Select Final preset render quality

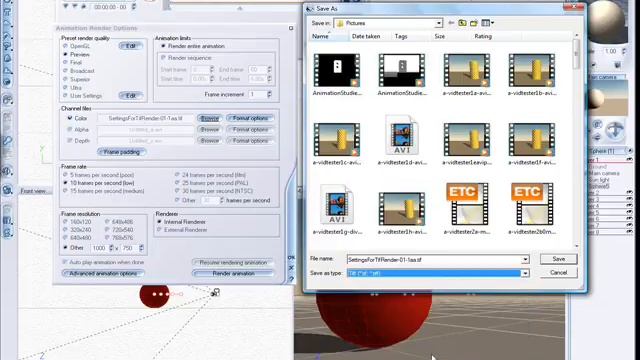(72, 62)
